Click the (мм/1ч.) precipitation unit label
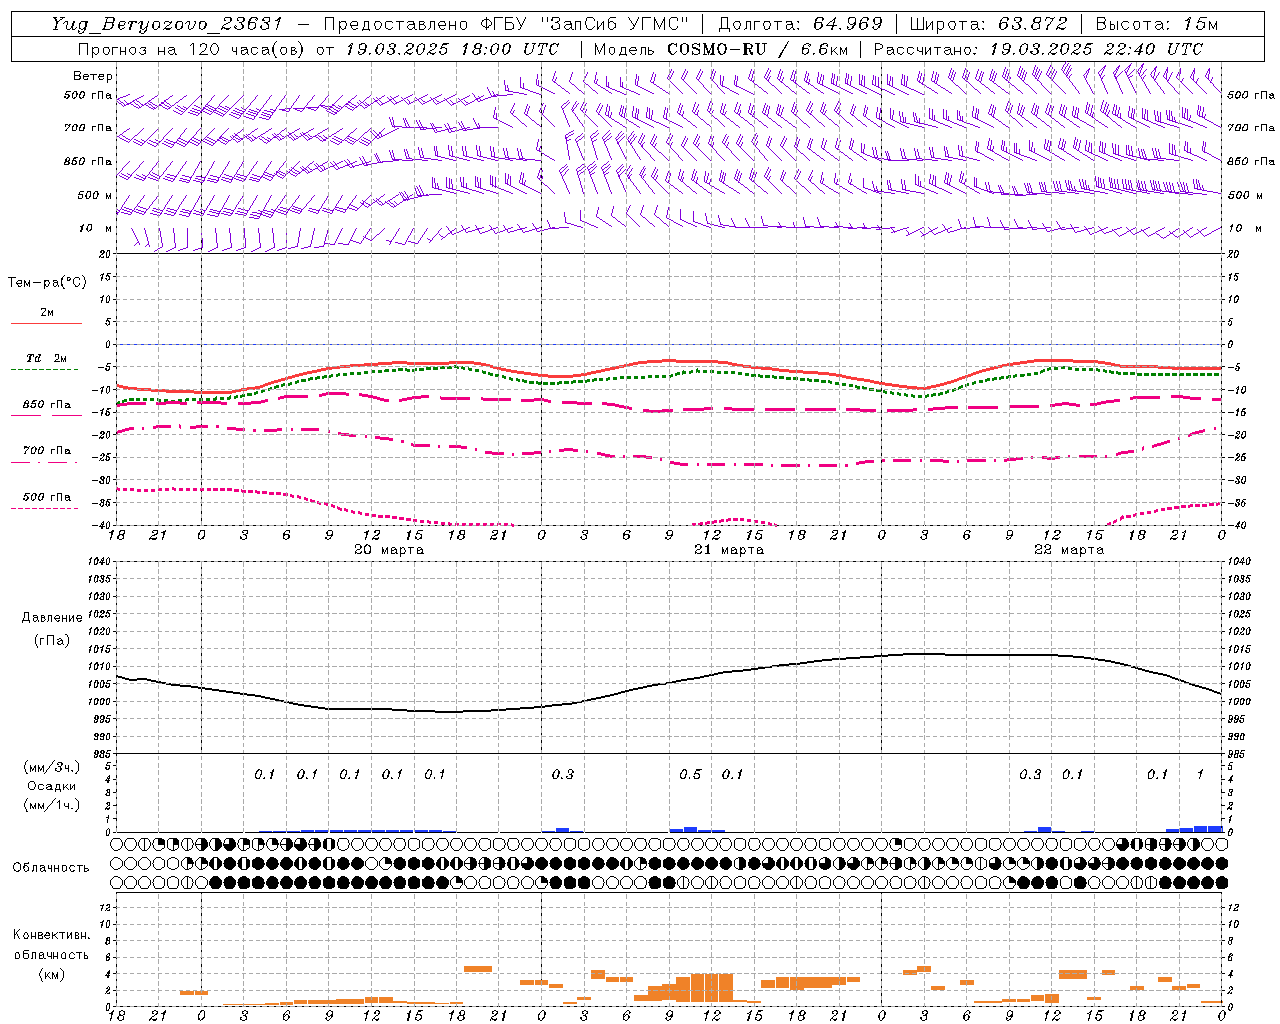 52,805
